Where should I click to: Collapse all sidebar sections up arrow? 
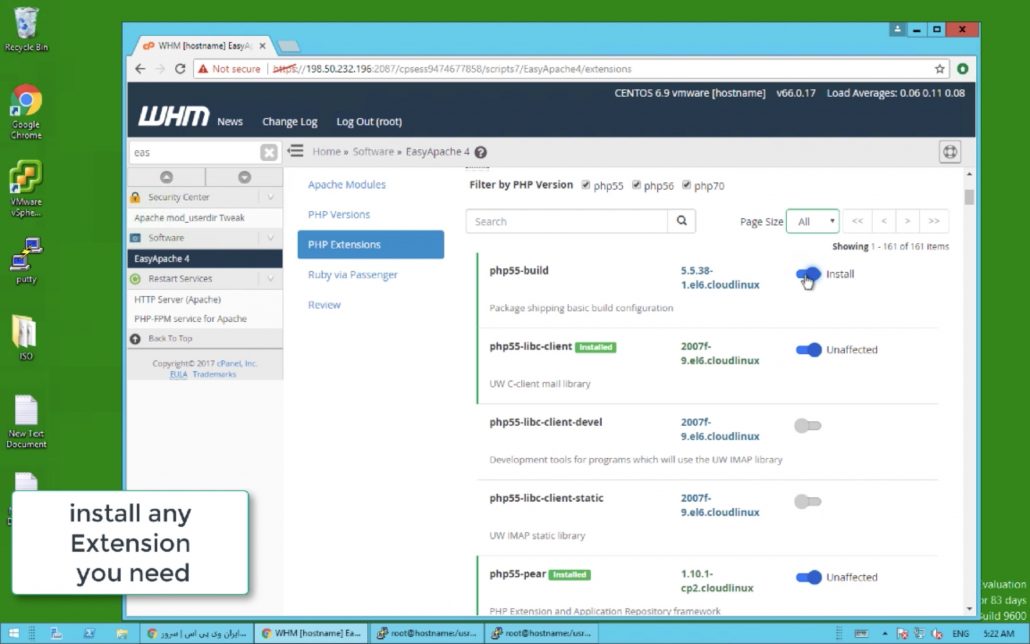tap(167, 177)
